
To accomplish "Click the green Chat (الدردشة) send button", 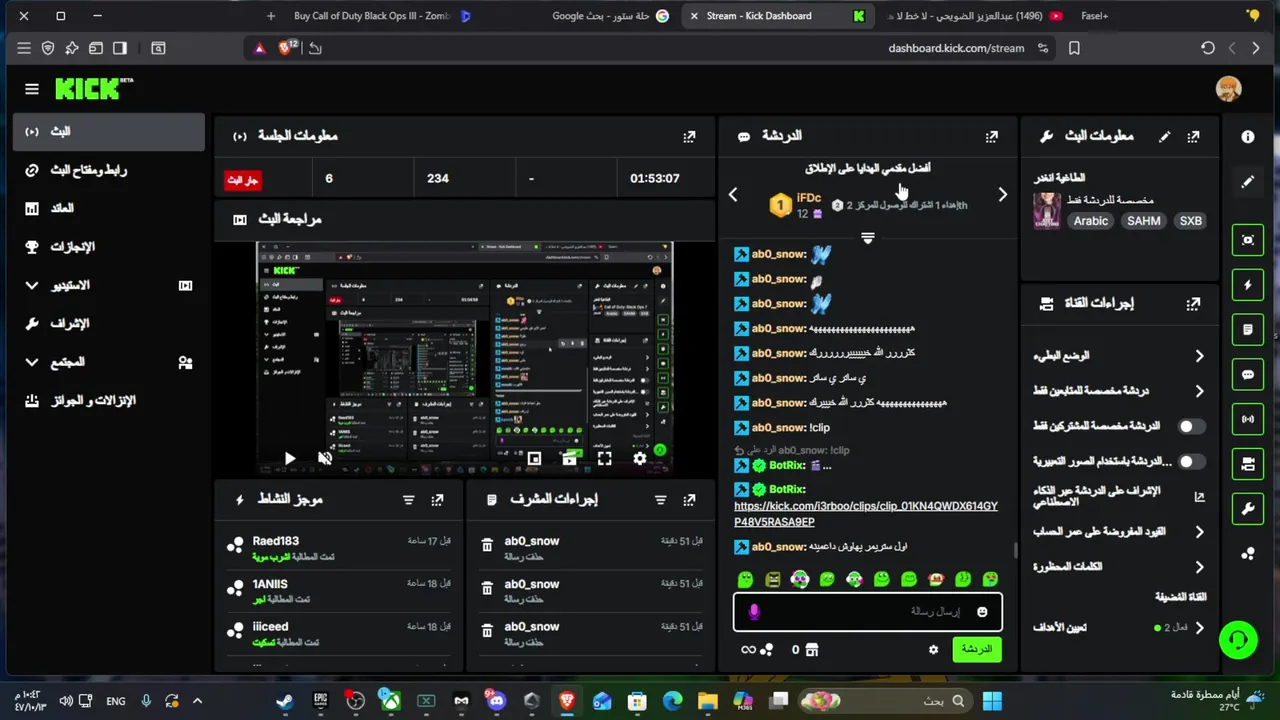I will click(976, 649).
